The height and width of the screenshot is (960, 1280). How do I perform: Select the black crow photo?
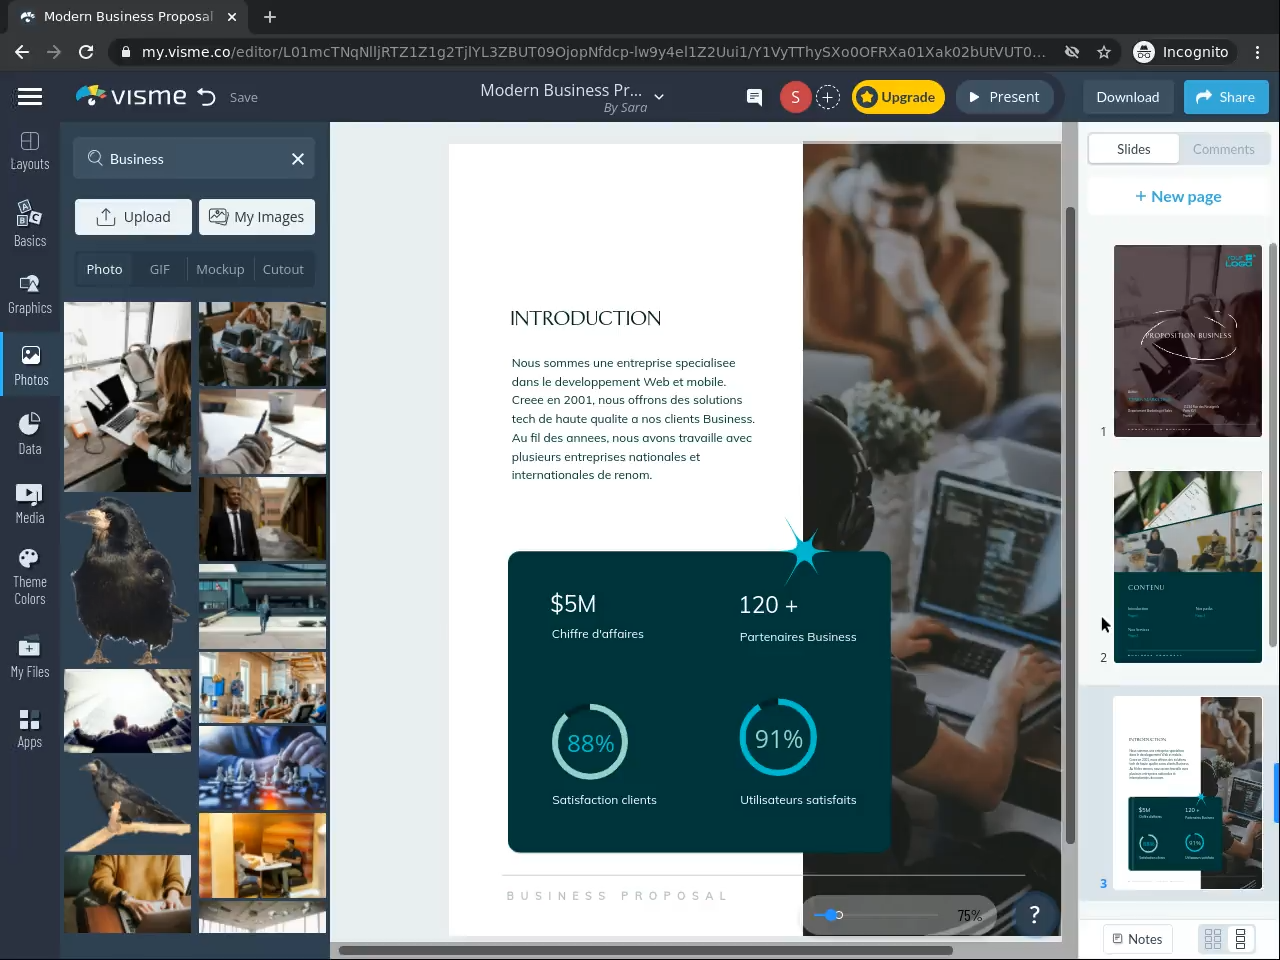click(127, 581)
